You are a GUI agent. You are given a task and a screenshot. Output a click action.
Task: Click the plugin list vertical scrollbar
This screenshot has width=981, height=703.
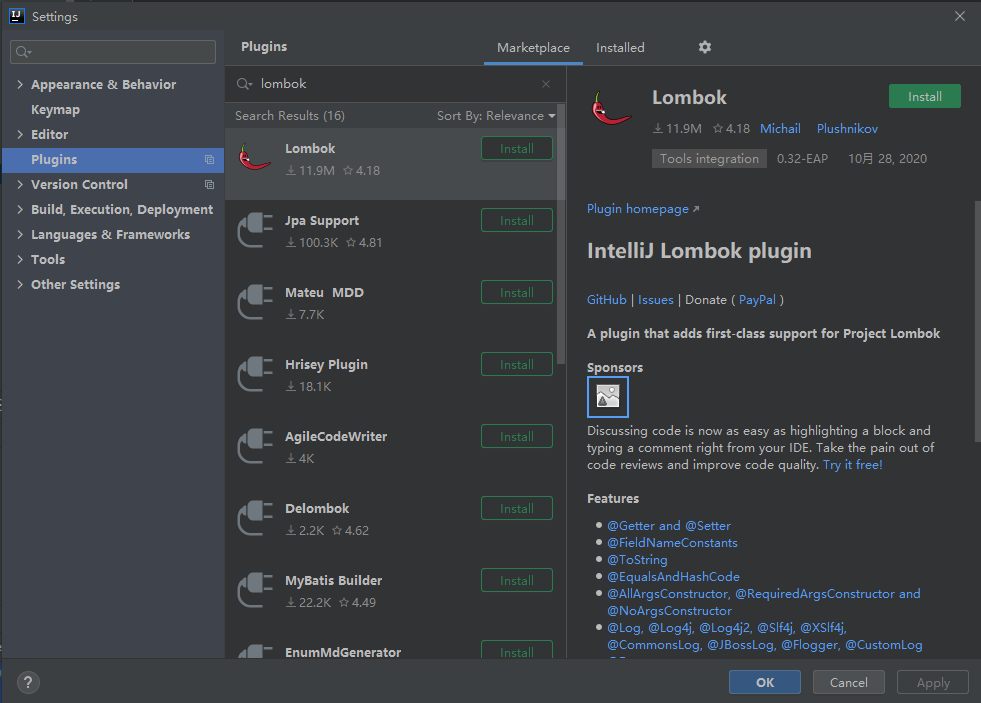click(x=561, y=235)
